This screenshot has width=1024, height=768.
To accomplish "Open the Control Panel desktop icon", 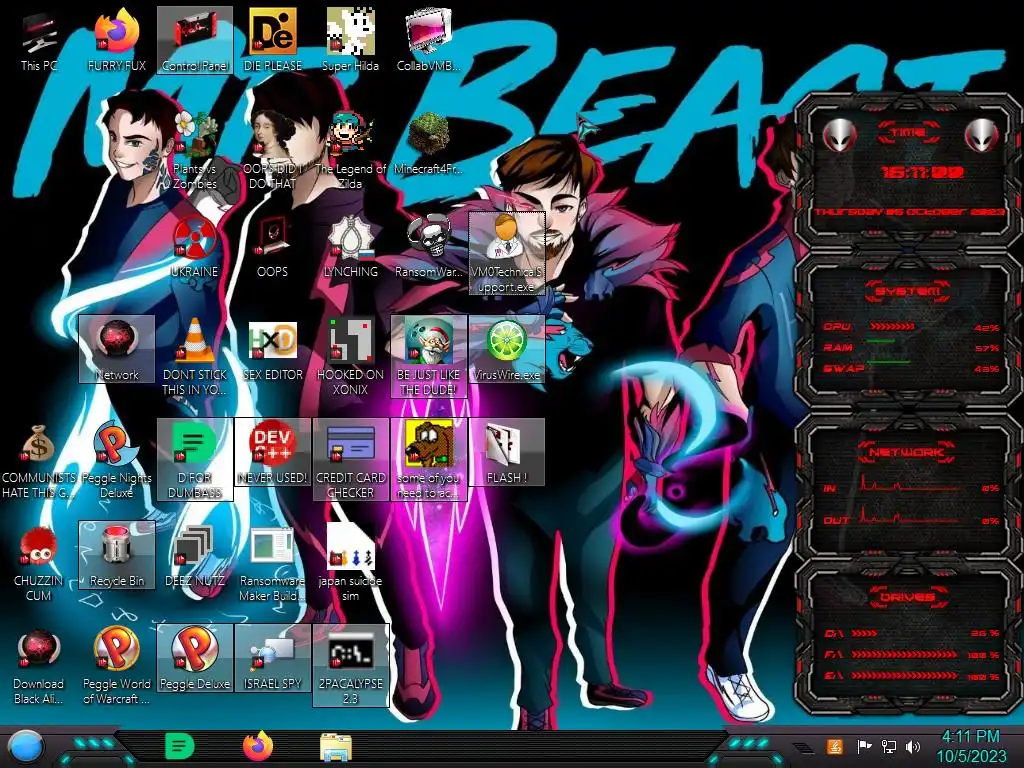I will click(x=195, y=40).
